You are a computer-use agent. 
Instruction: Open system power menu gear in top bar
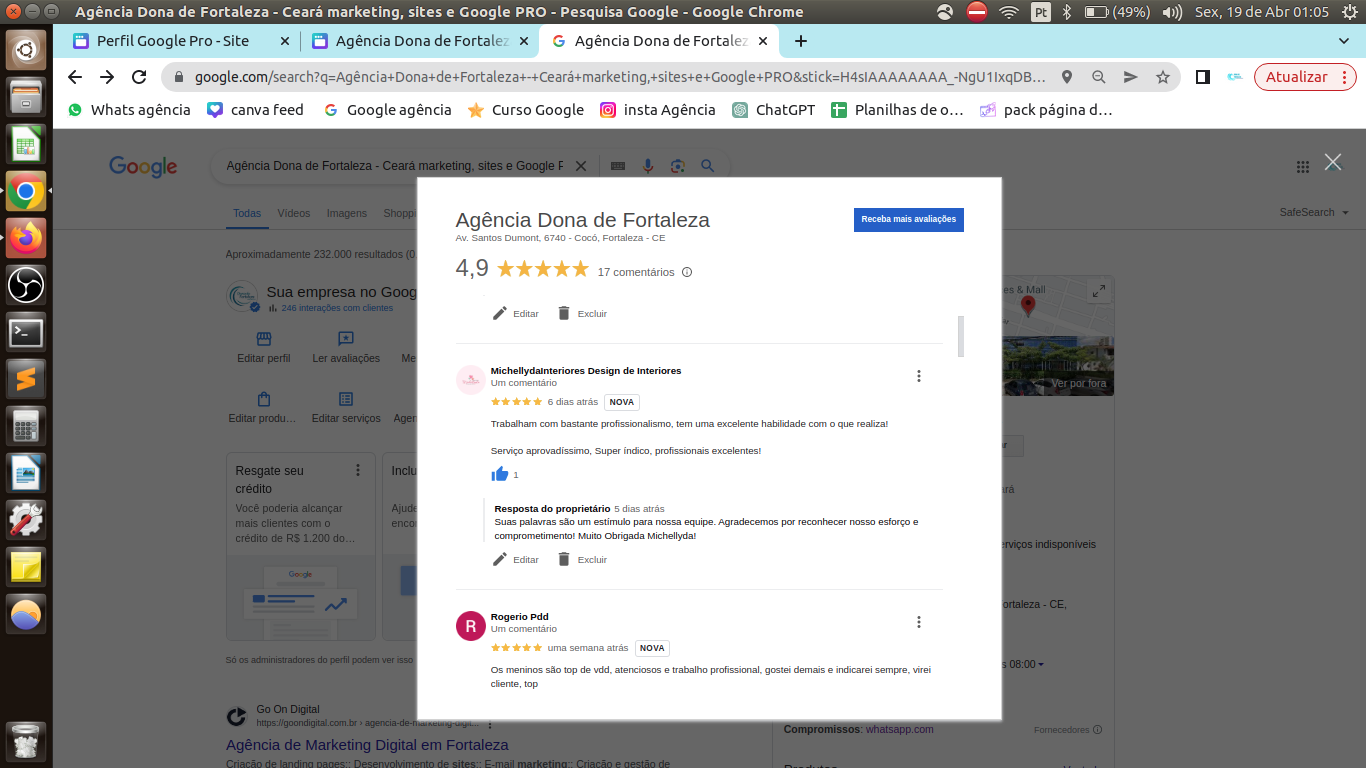tap(1348, 12)
